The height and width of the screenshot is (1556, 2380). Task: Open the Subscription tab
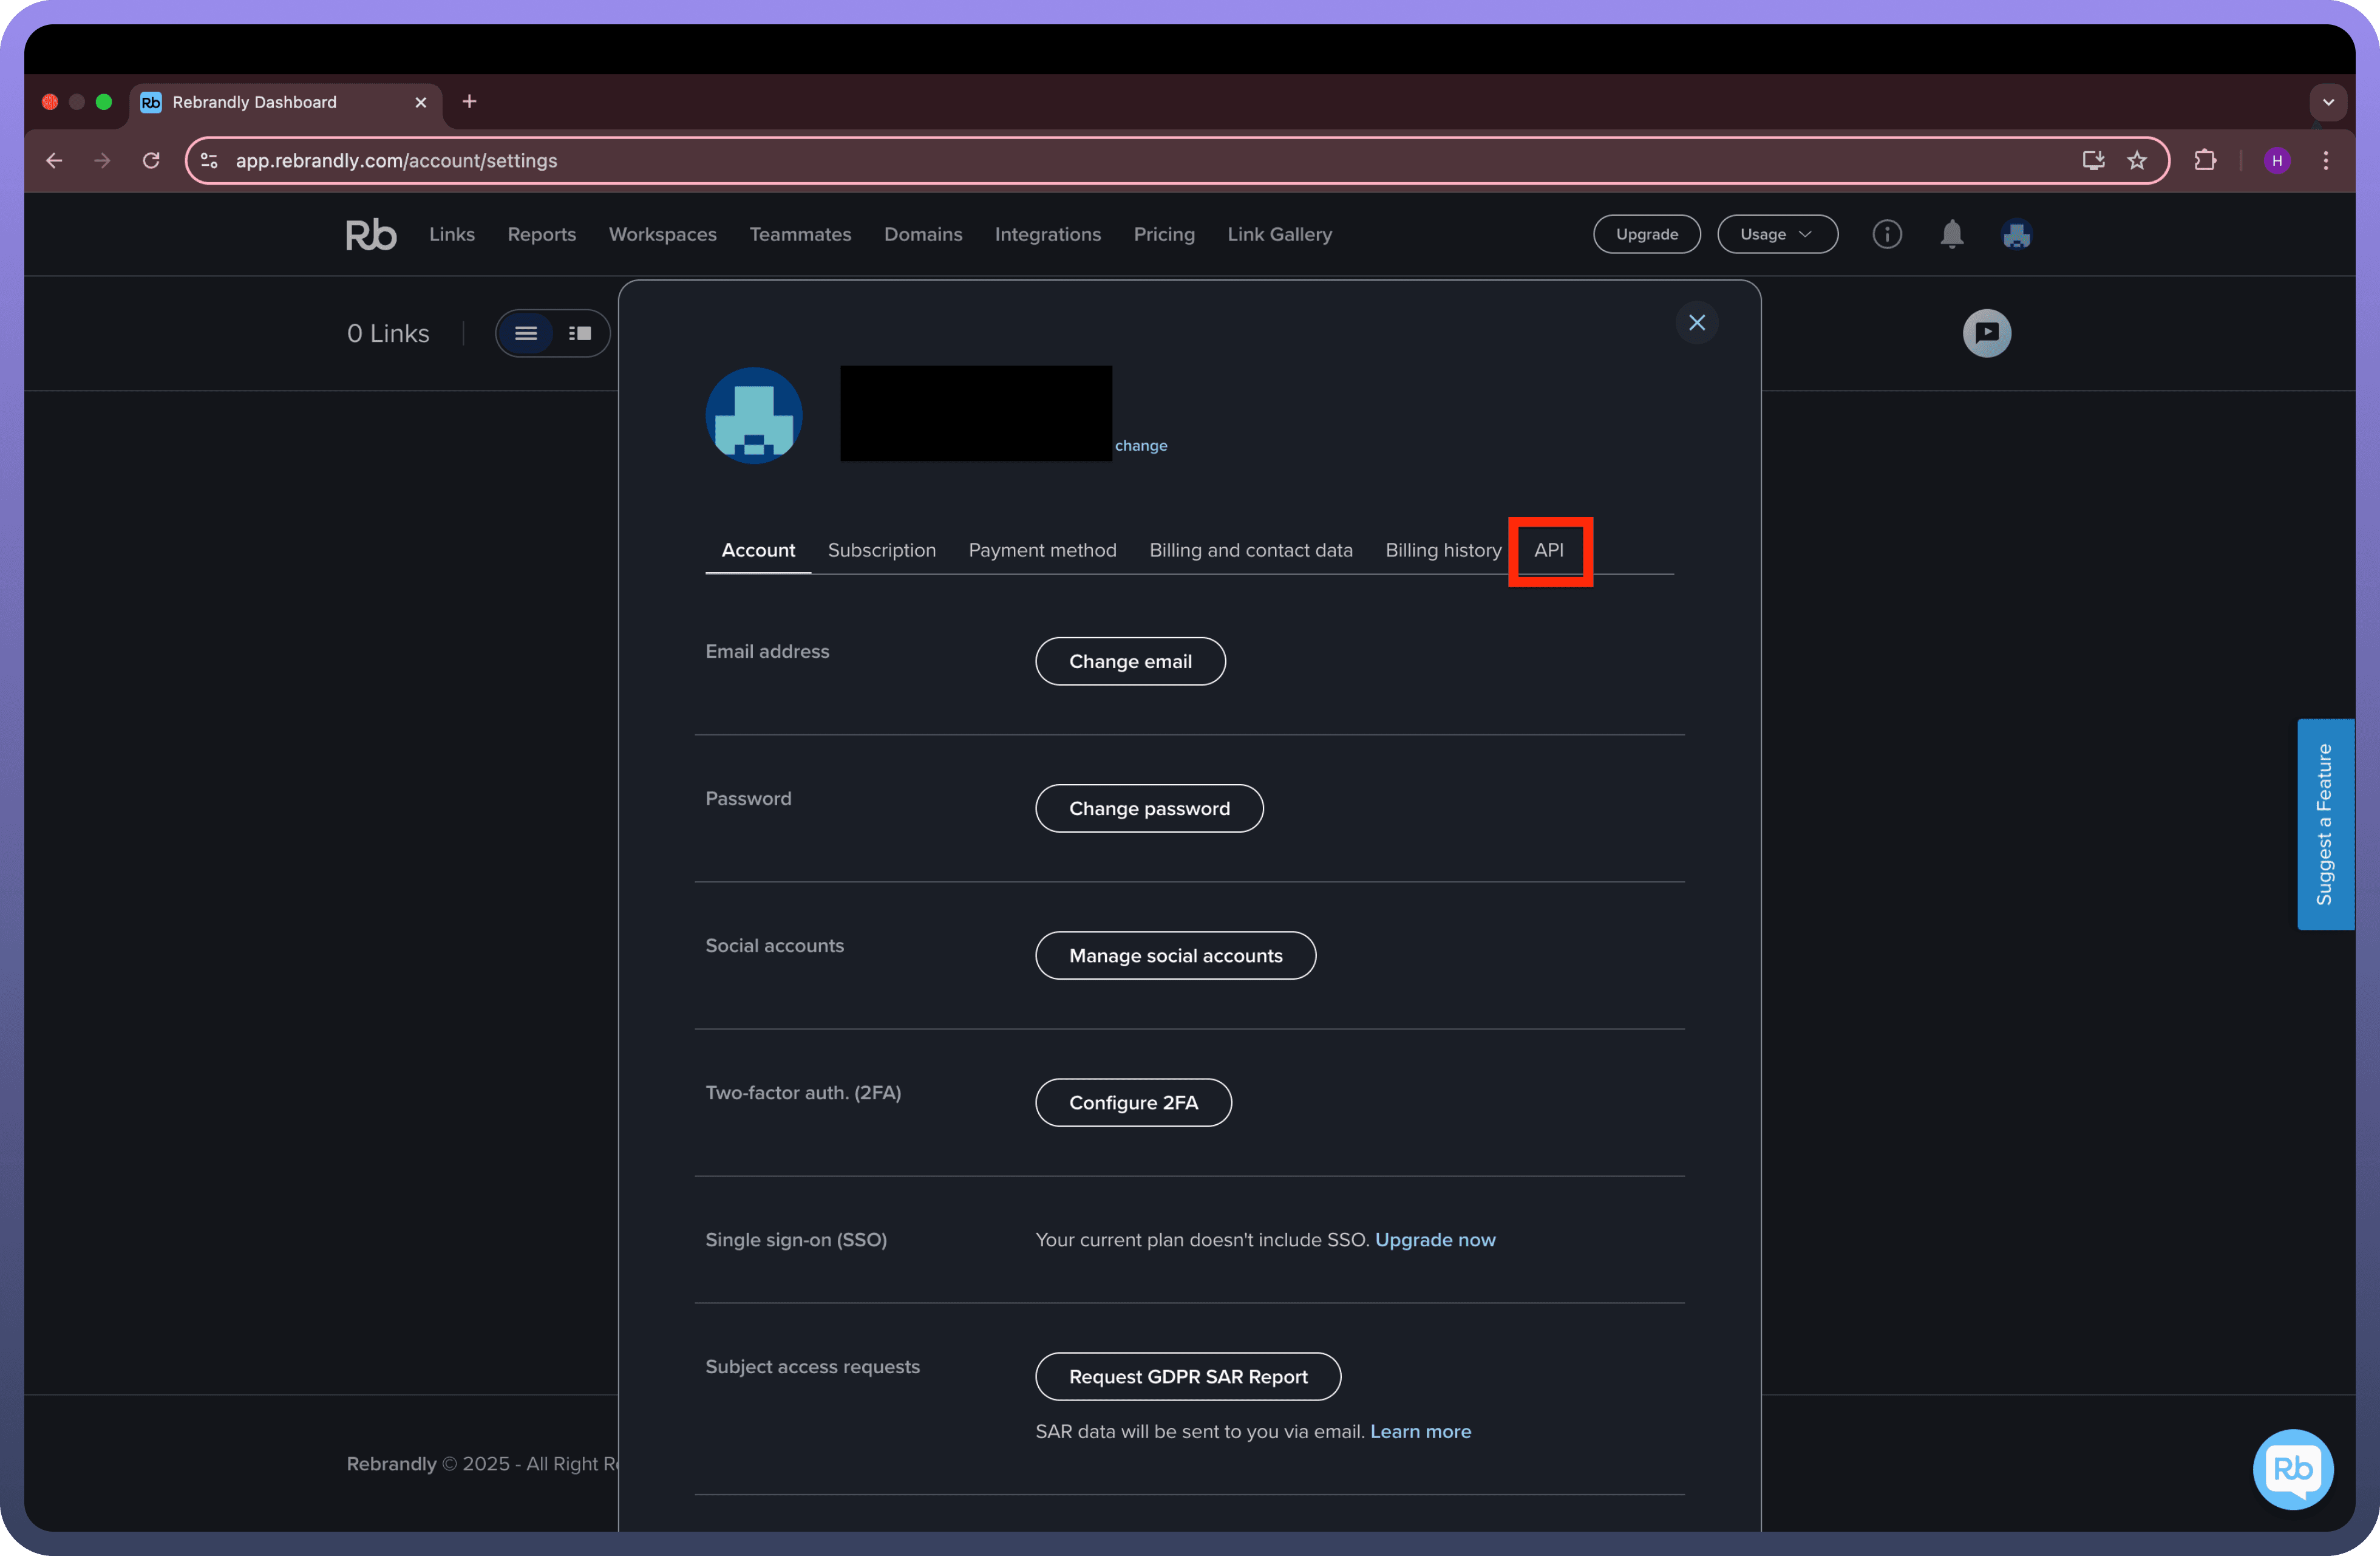click(x=881, y=550)
